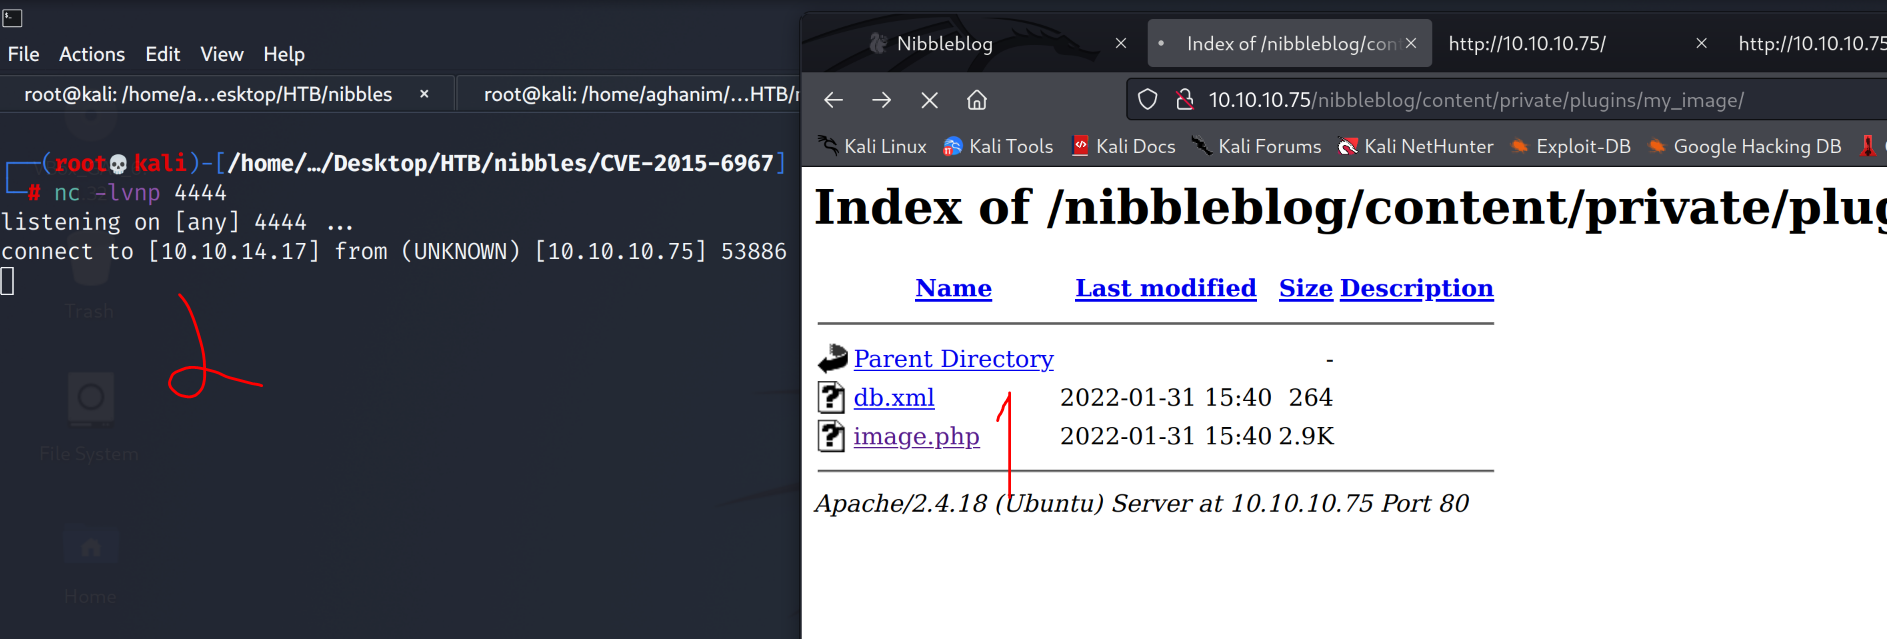Open the image.php file link
Viewport: 1887px width, 639px height.
pos(916,436)
